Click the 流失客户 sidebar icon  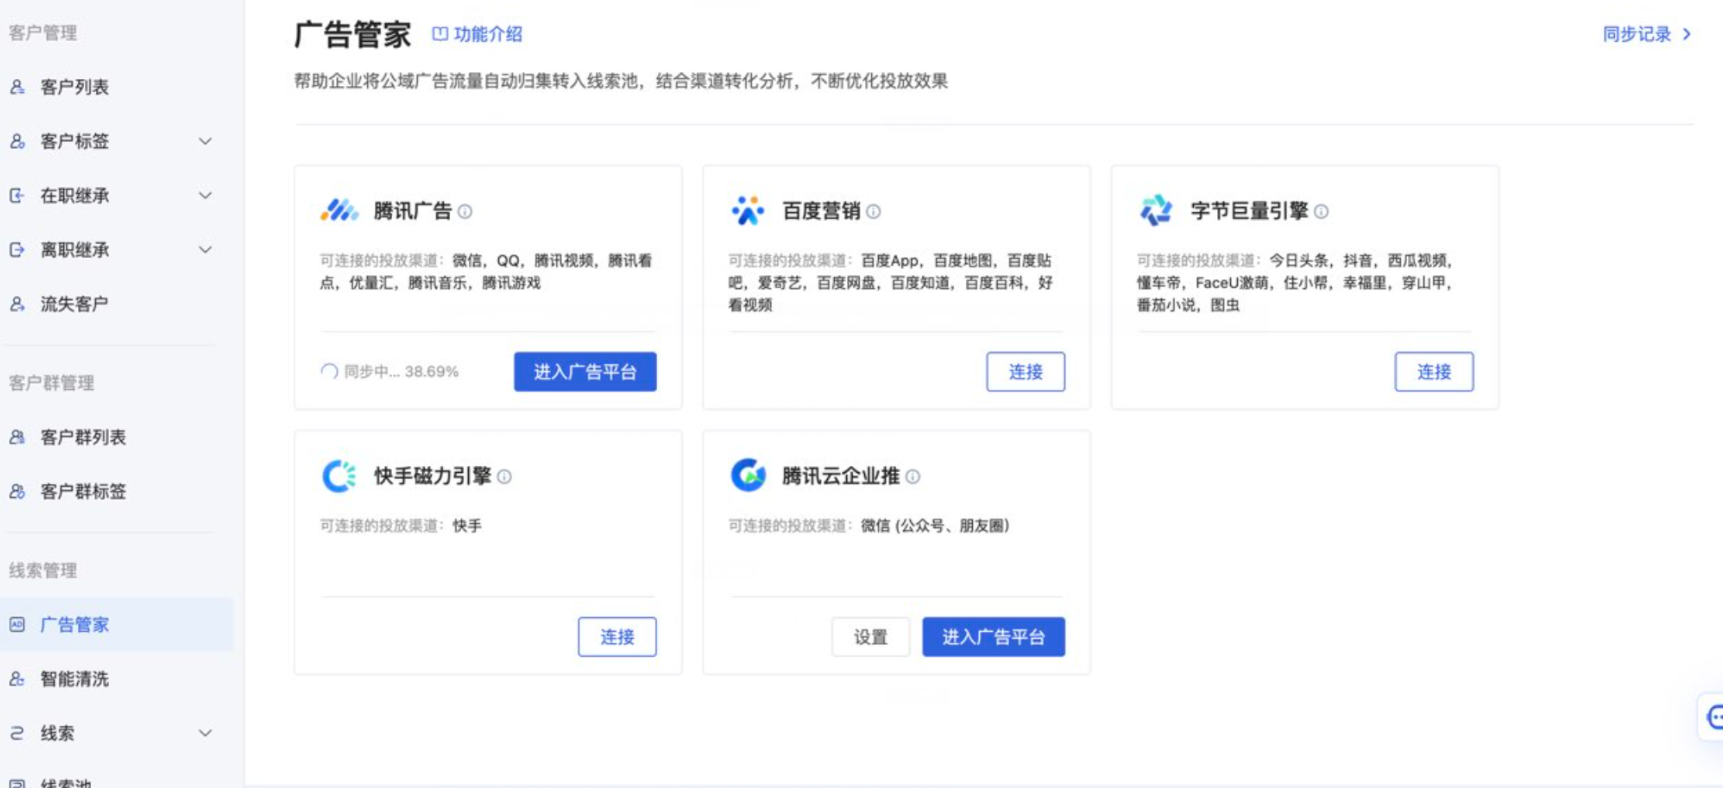click(17, 304)
